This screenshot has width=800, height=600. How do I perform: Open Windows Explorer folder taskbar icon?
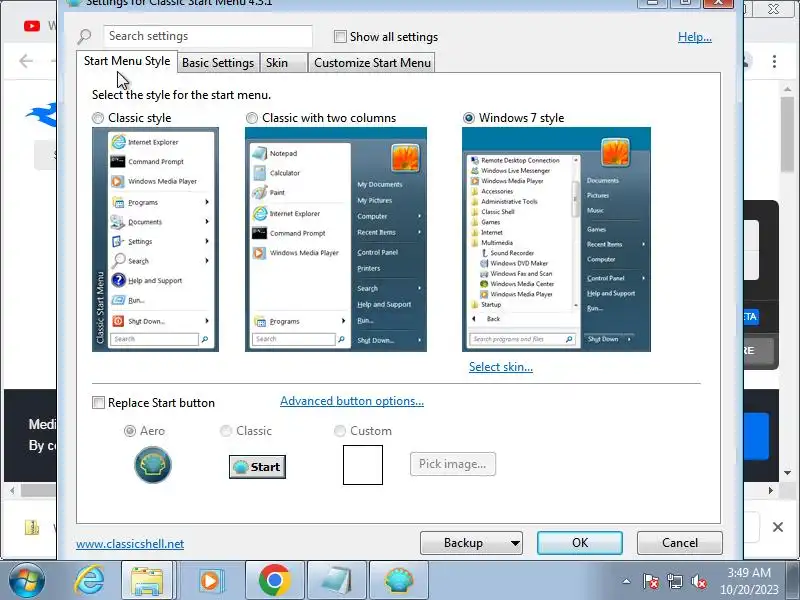[147, 581]
